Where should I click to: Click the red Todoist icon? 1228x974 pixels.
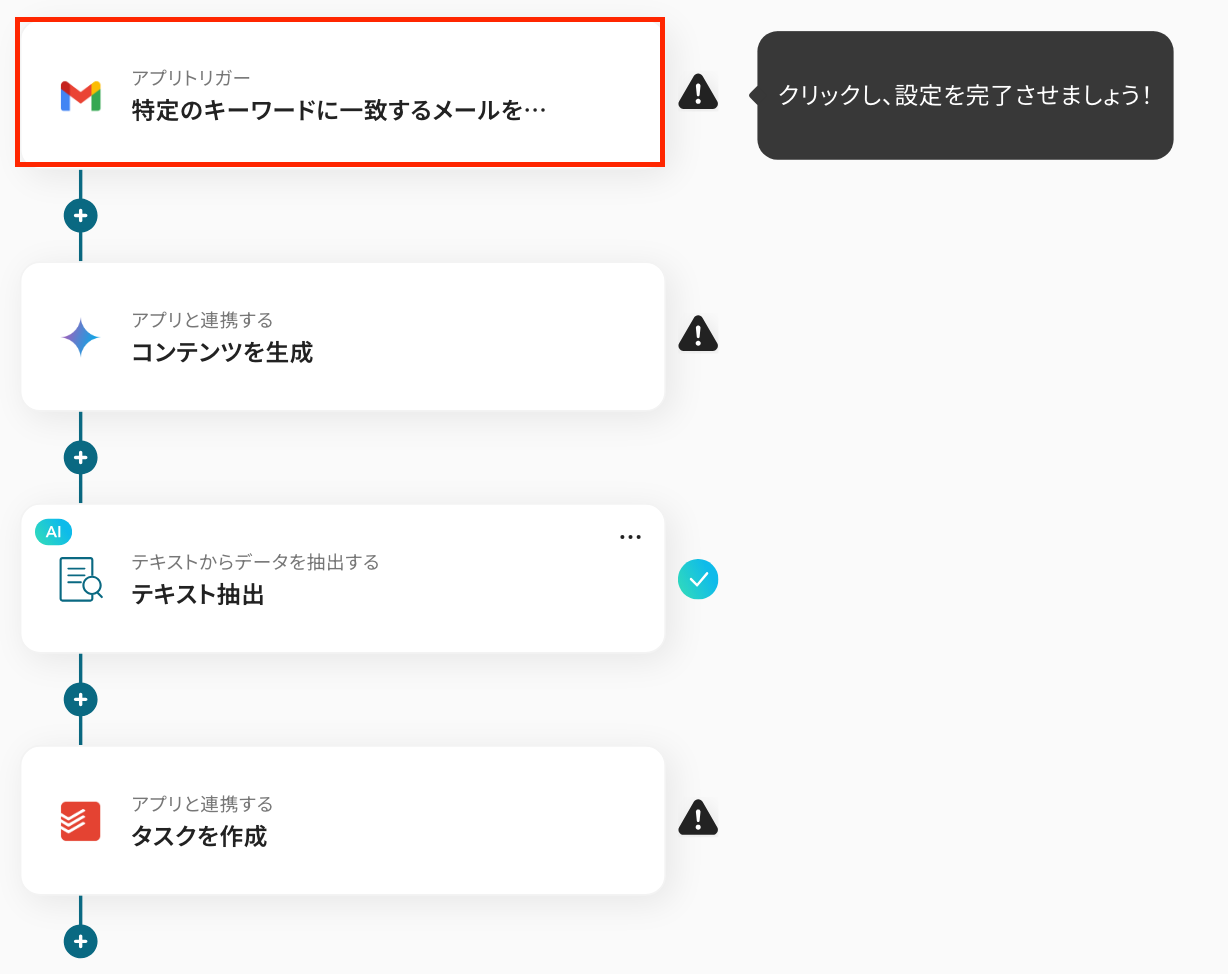(x=80, y=821)
